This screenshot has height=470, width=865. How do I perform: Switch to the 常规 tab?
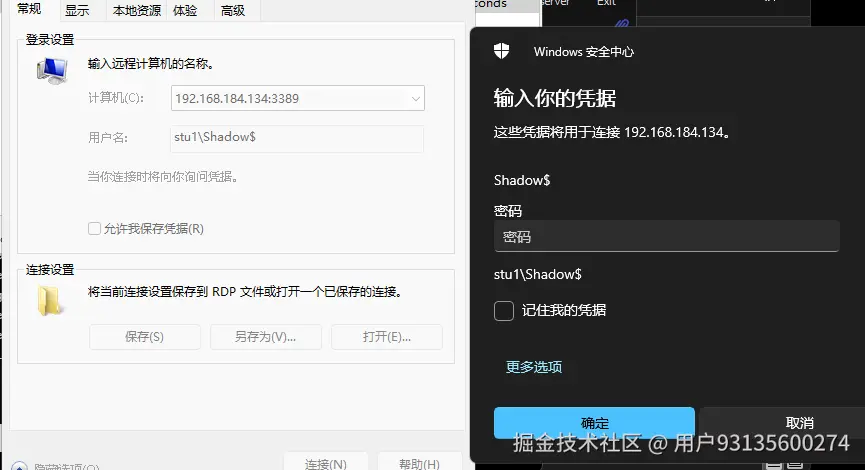29,9
